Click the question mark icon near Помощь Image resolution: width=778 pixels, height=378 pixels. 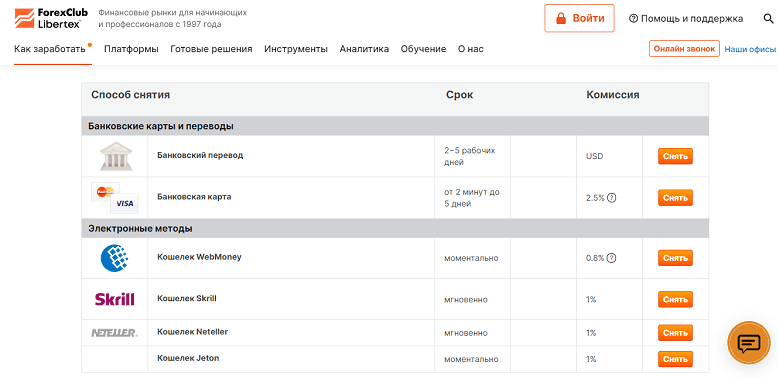click(x=633, y=19)
